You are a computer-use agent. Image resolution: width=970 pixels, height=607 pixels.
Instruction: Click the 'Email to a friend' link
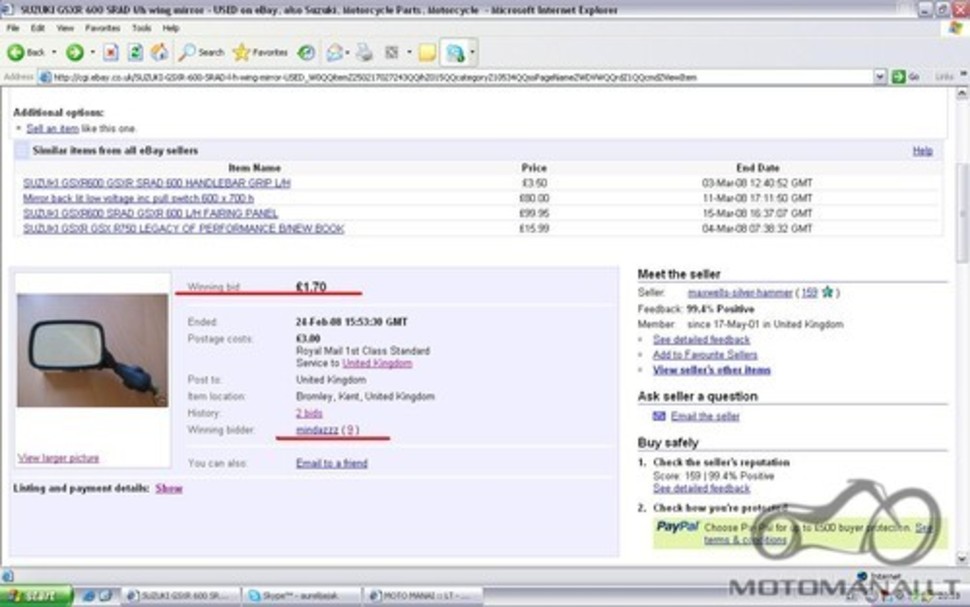(x=332, y=463)
